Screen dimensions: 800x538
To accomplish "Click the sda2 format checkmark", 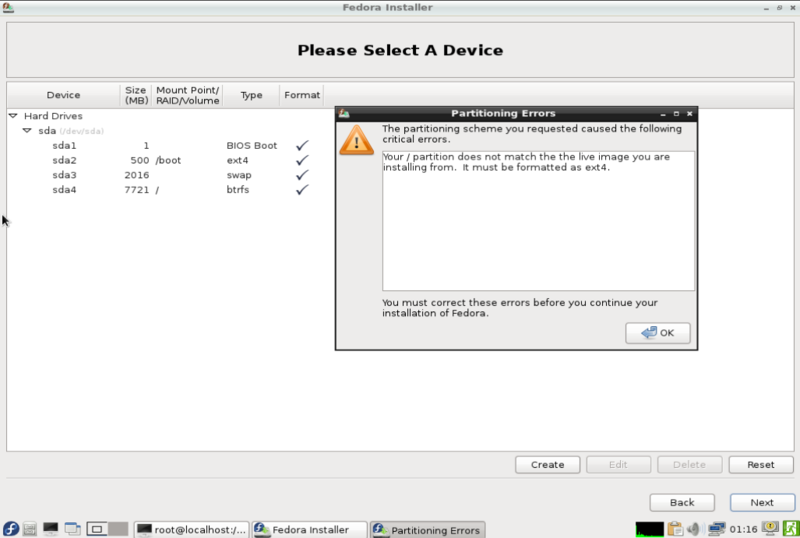I will click(302, 160).
